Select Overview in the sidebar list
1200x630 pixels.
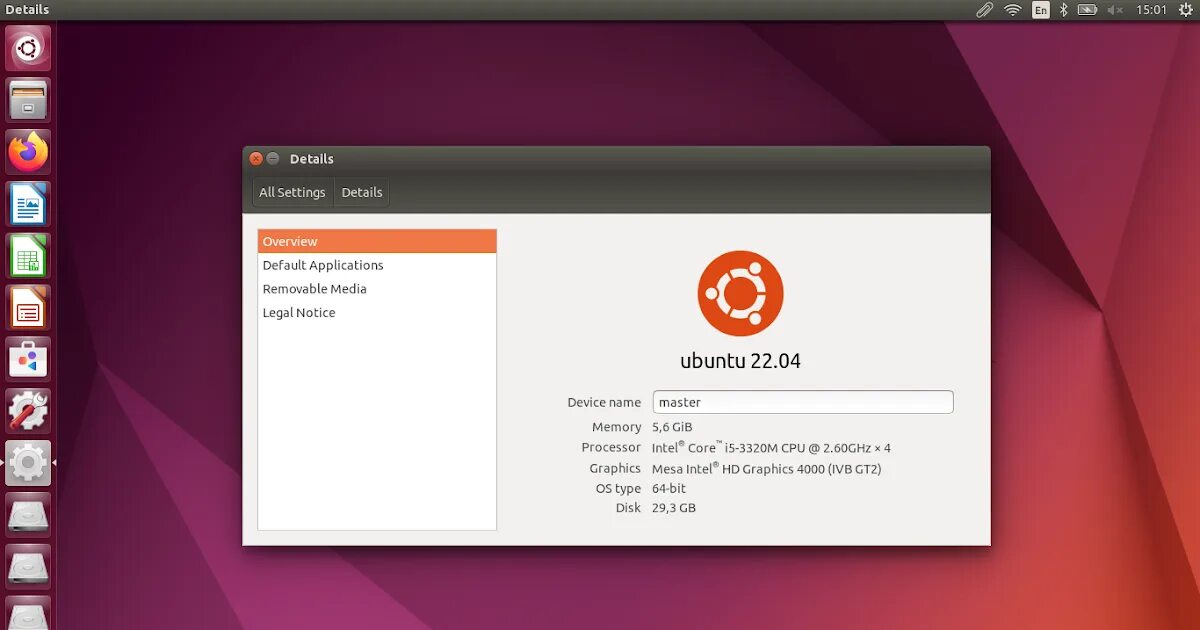[x=377, y=241]
